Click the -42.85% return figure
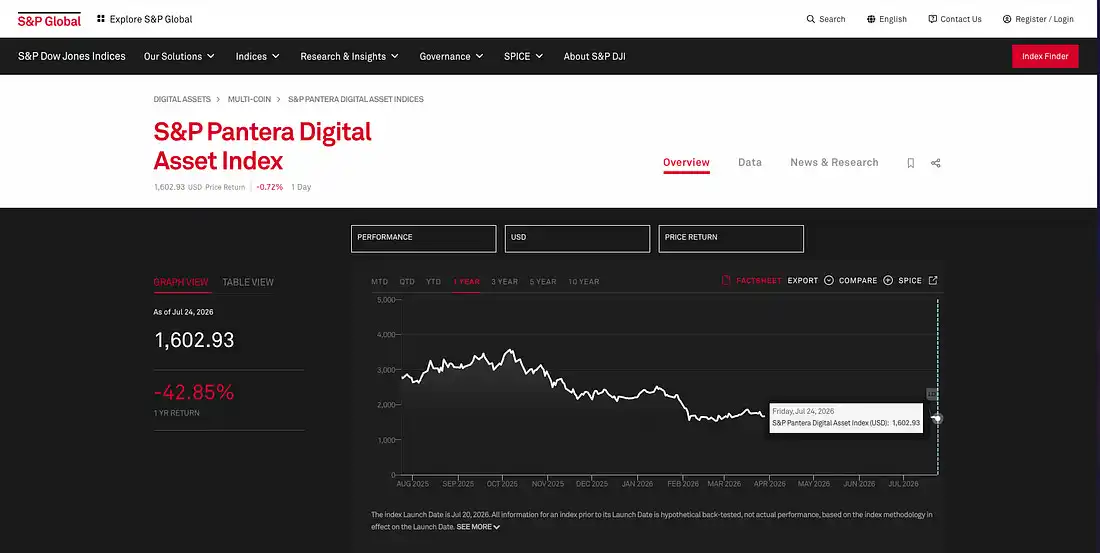 [194, 392]
